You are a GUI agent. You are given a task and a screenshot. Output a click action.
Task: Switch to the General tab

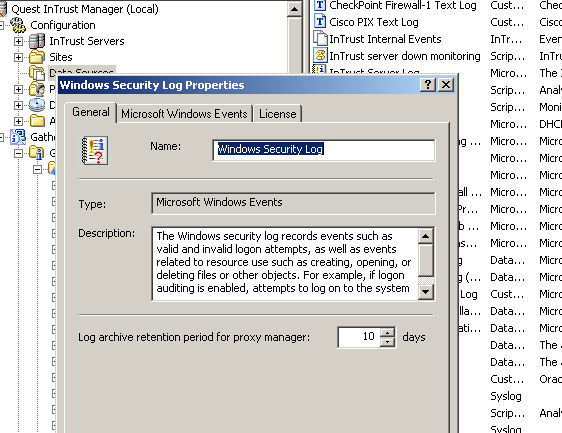(91, 112)
